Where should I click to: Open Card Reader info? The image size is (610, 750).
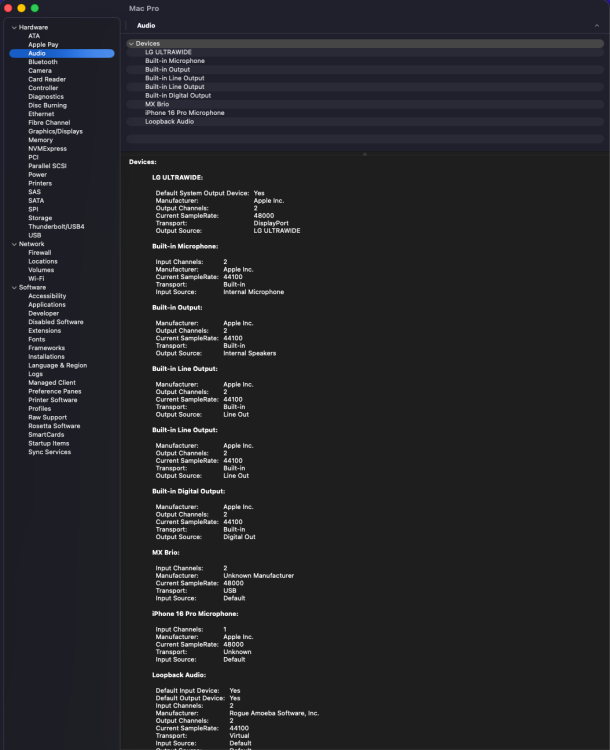point(47,79)
